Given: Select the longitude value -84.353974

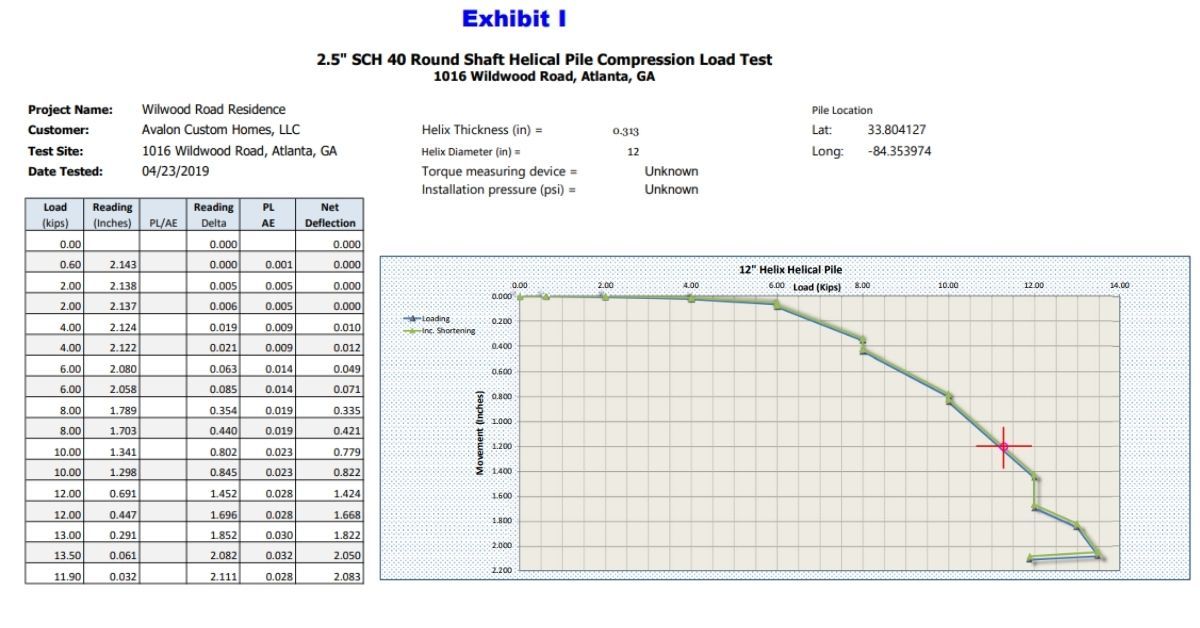Looking at the screenshot, I should point(900,152).
